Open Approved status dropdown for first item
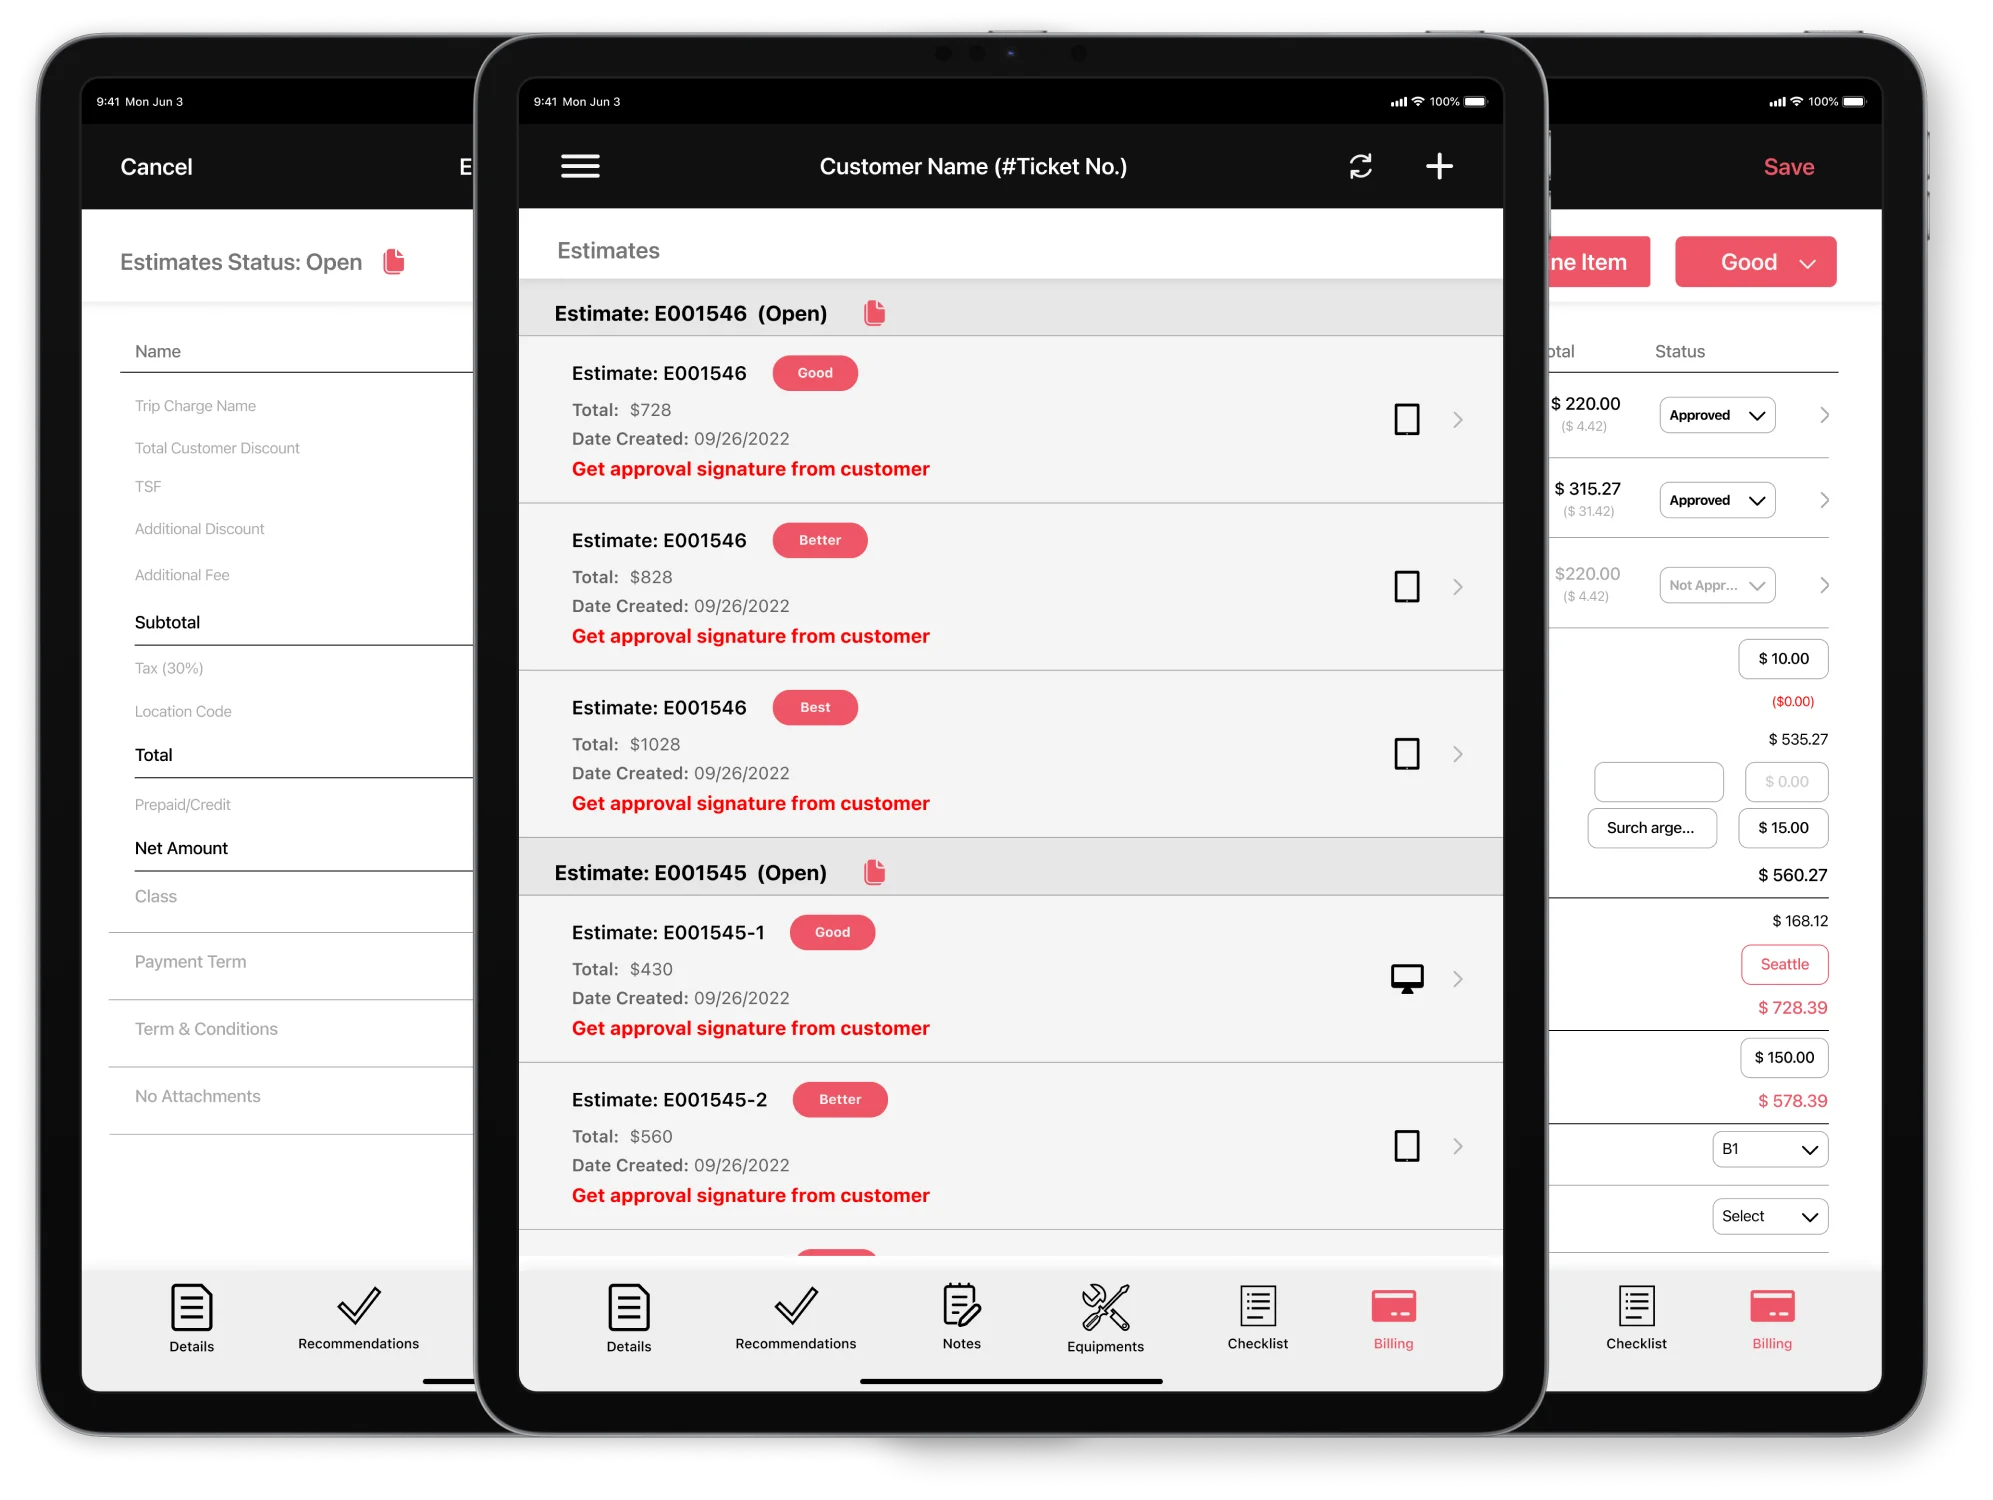 coord(1719,414)
